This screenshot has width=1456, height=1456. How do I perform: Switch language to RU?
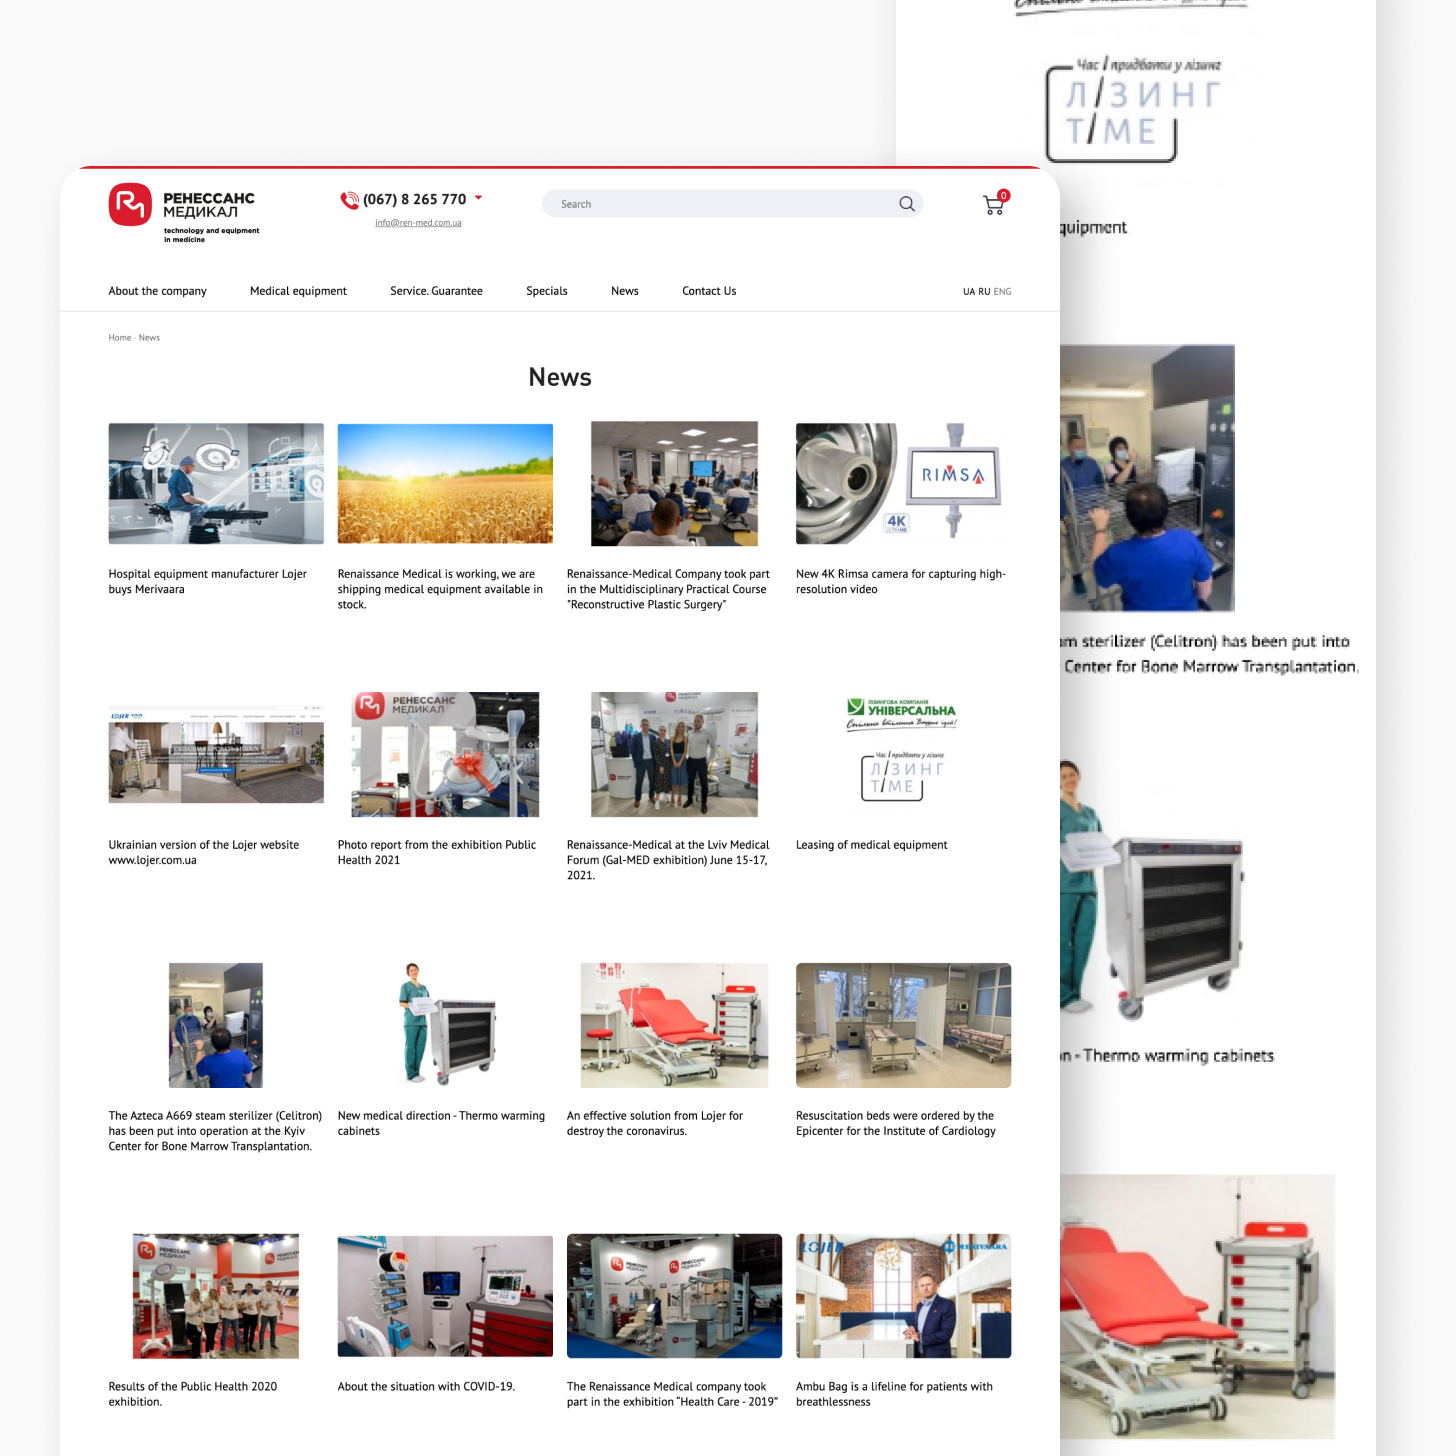984,292
